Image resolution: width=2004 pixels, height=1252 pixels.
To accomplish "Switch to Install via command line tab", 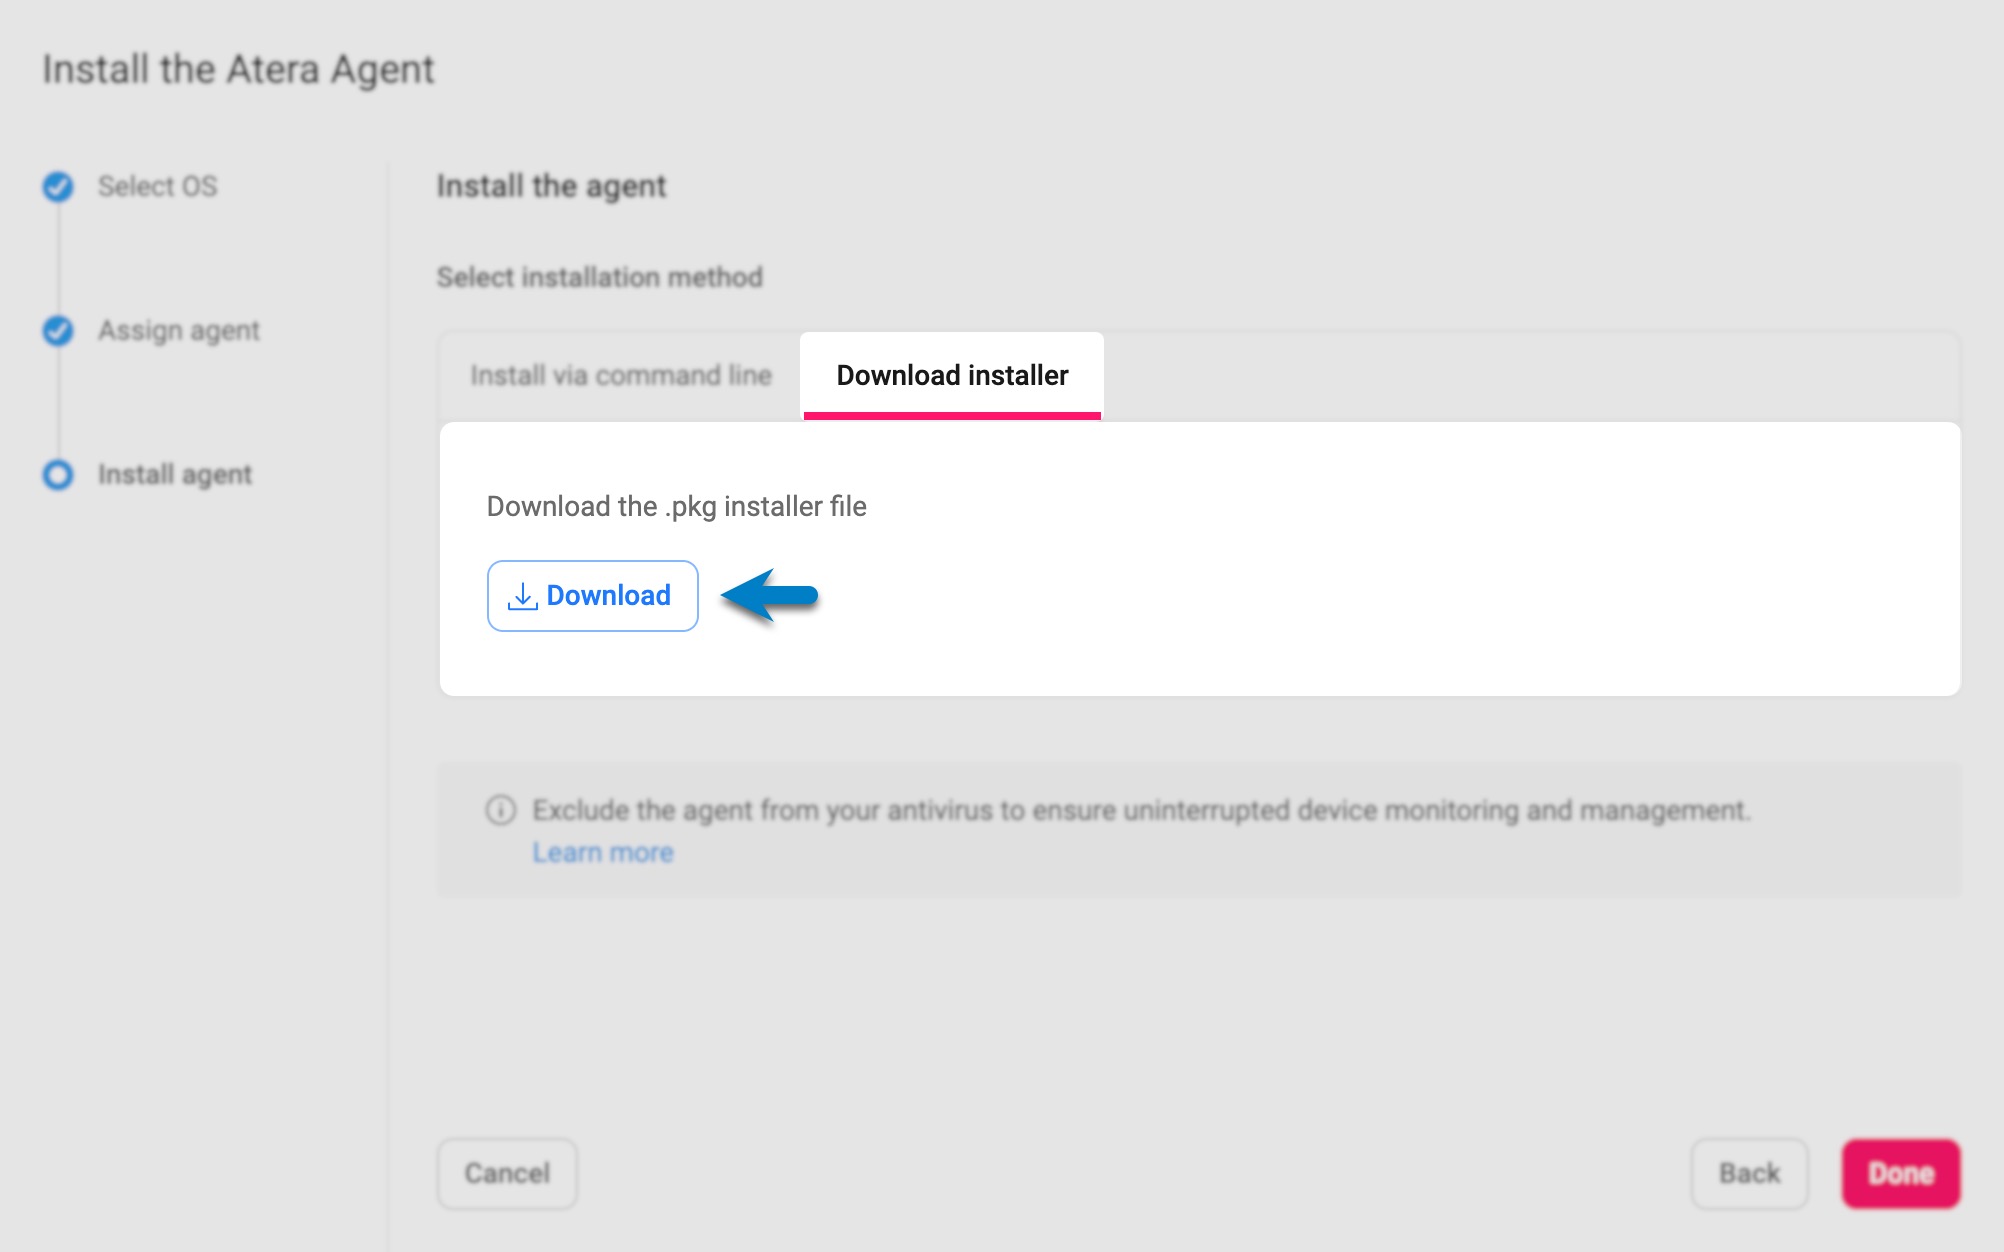I will coord(621,376).
